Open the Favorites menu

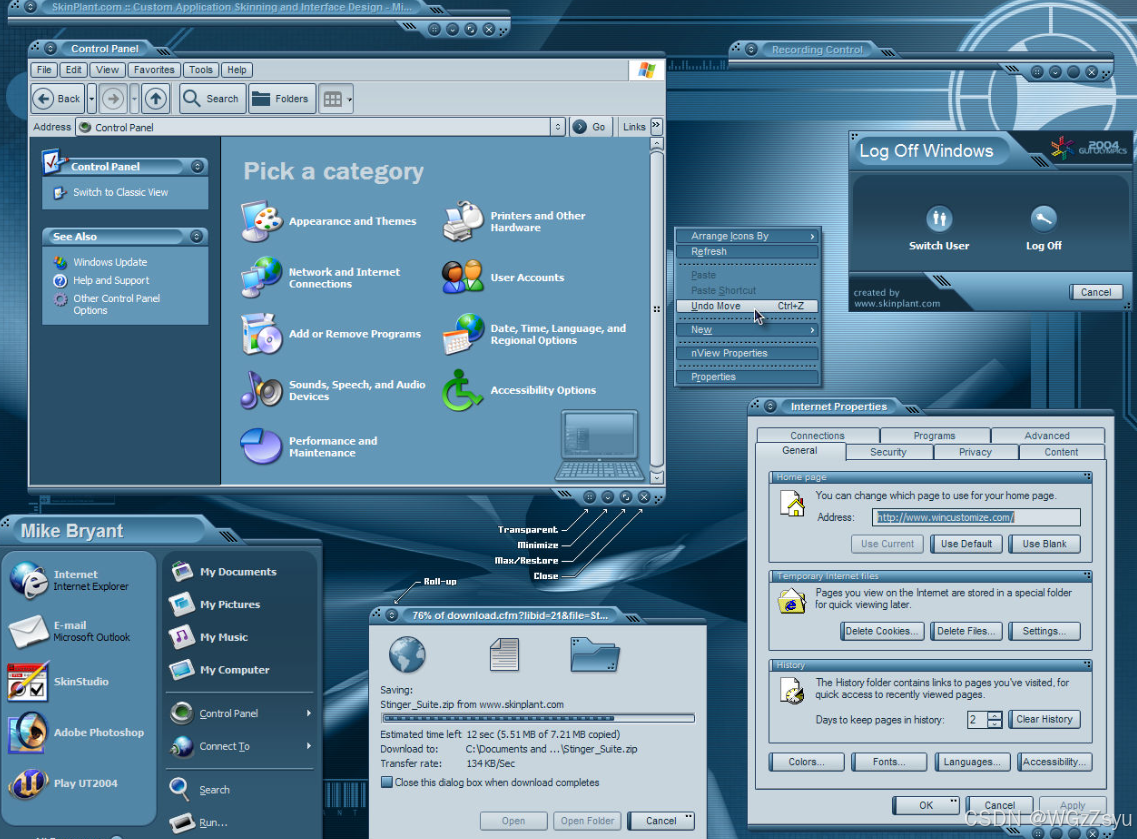coord(154,70)
